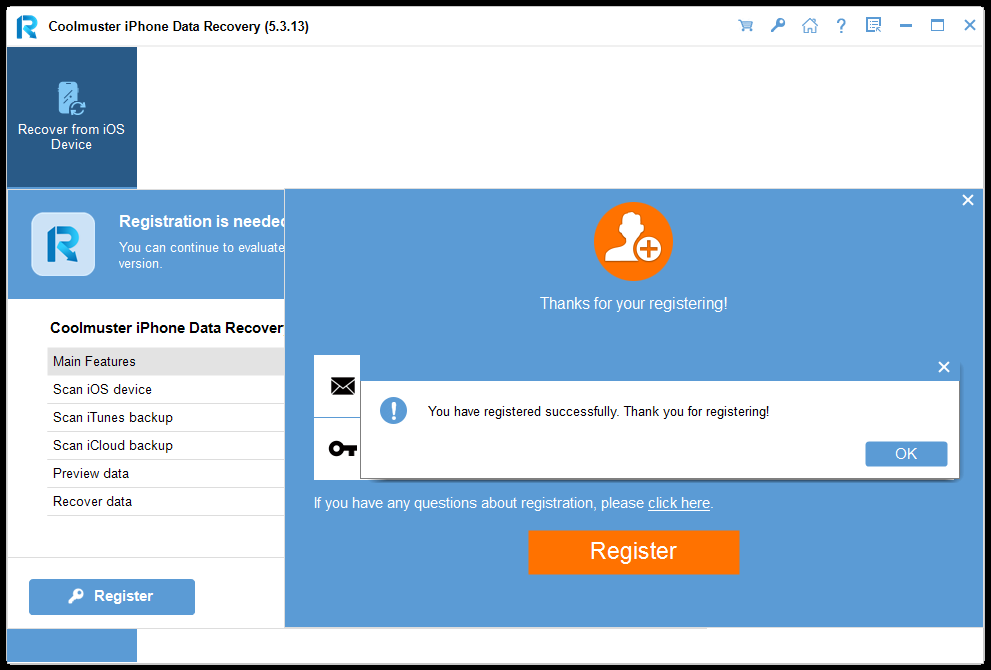This screenshot has height=670, width=991.
Task: Select the Scan iTunes backup row
Action: 165,417
